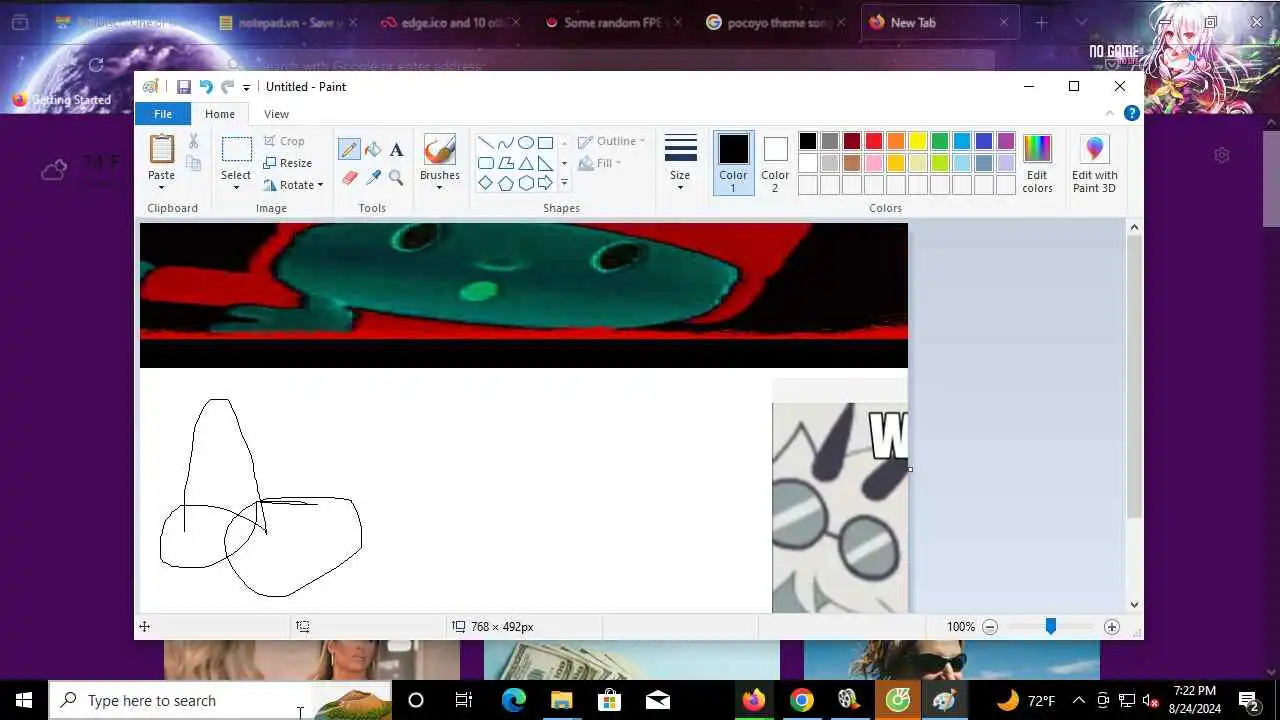Click the Undo arrow in the title bar
Screen dimensions: 1280x720
point(206,87)
